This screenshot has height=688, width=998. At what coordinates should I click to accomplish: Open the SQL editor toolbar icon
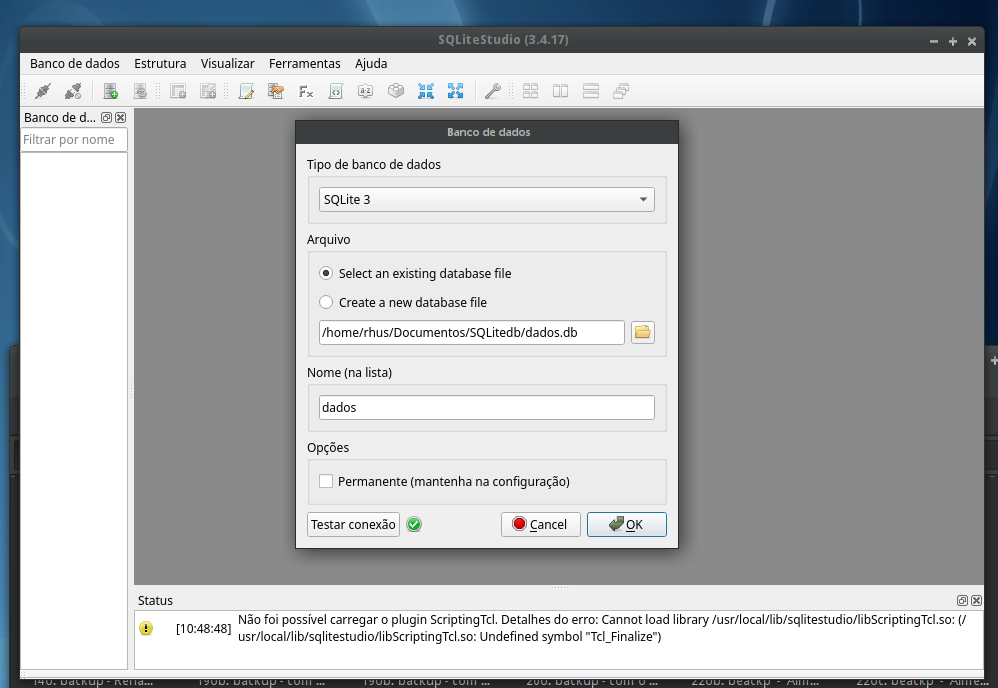246,91
